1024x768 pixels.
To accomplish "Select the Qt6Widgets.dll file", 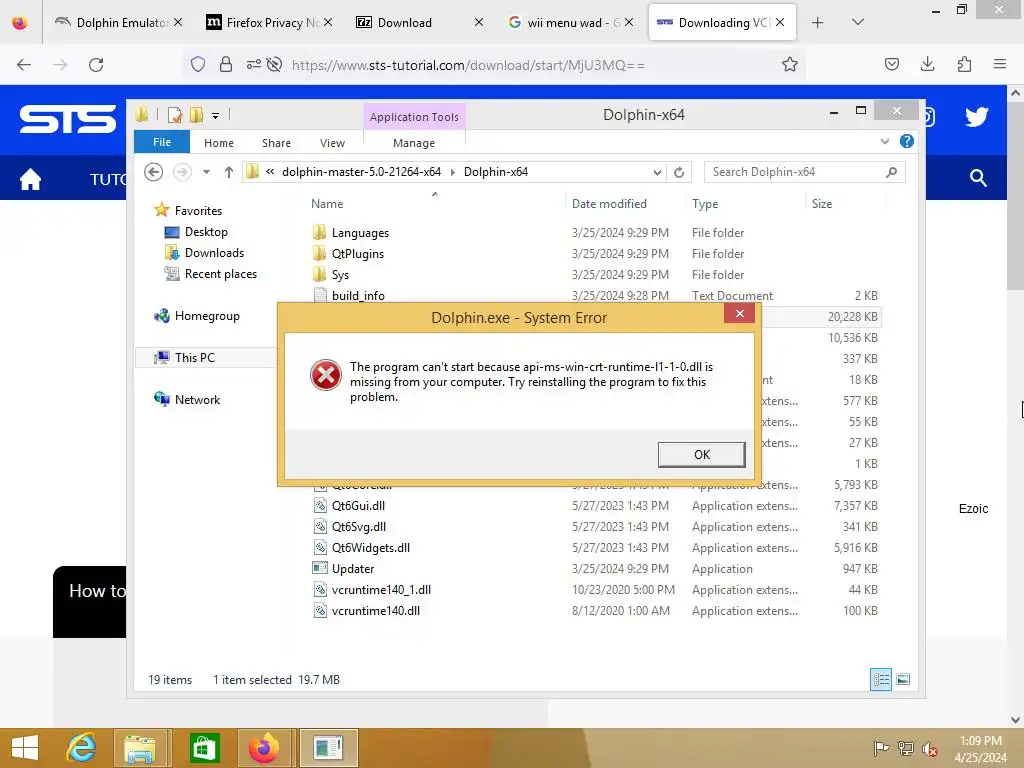I will (x=370, y=547).
